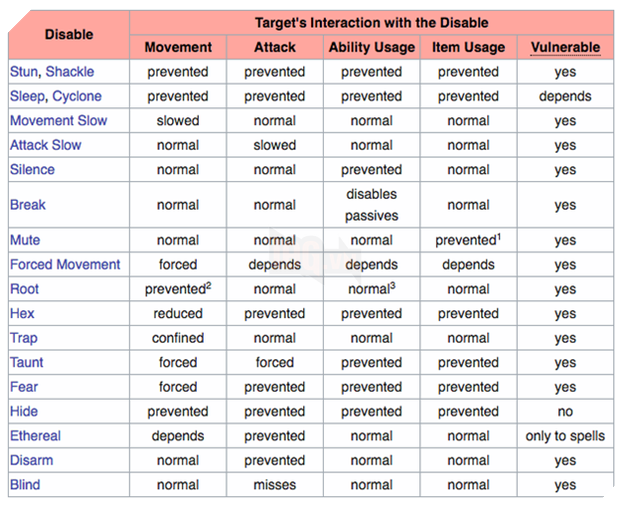Follow the Root link
The height and width of the screenshot is (511, 630).
point(25,289)
